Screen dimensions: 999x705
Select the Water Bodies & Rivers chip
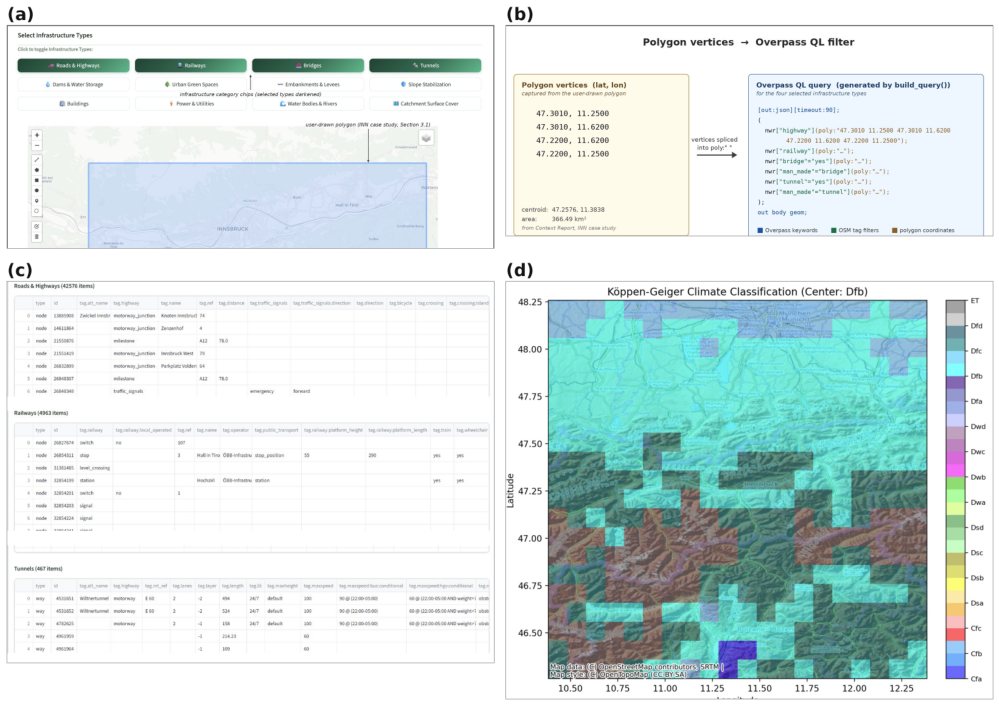(x=308, y=103)
